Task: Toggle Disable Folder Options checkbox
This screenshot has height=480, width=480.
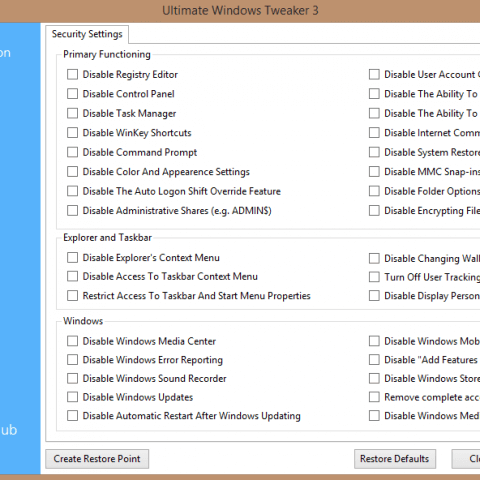Action: click(374, 191)
